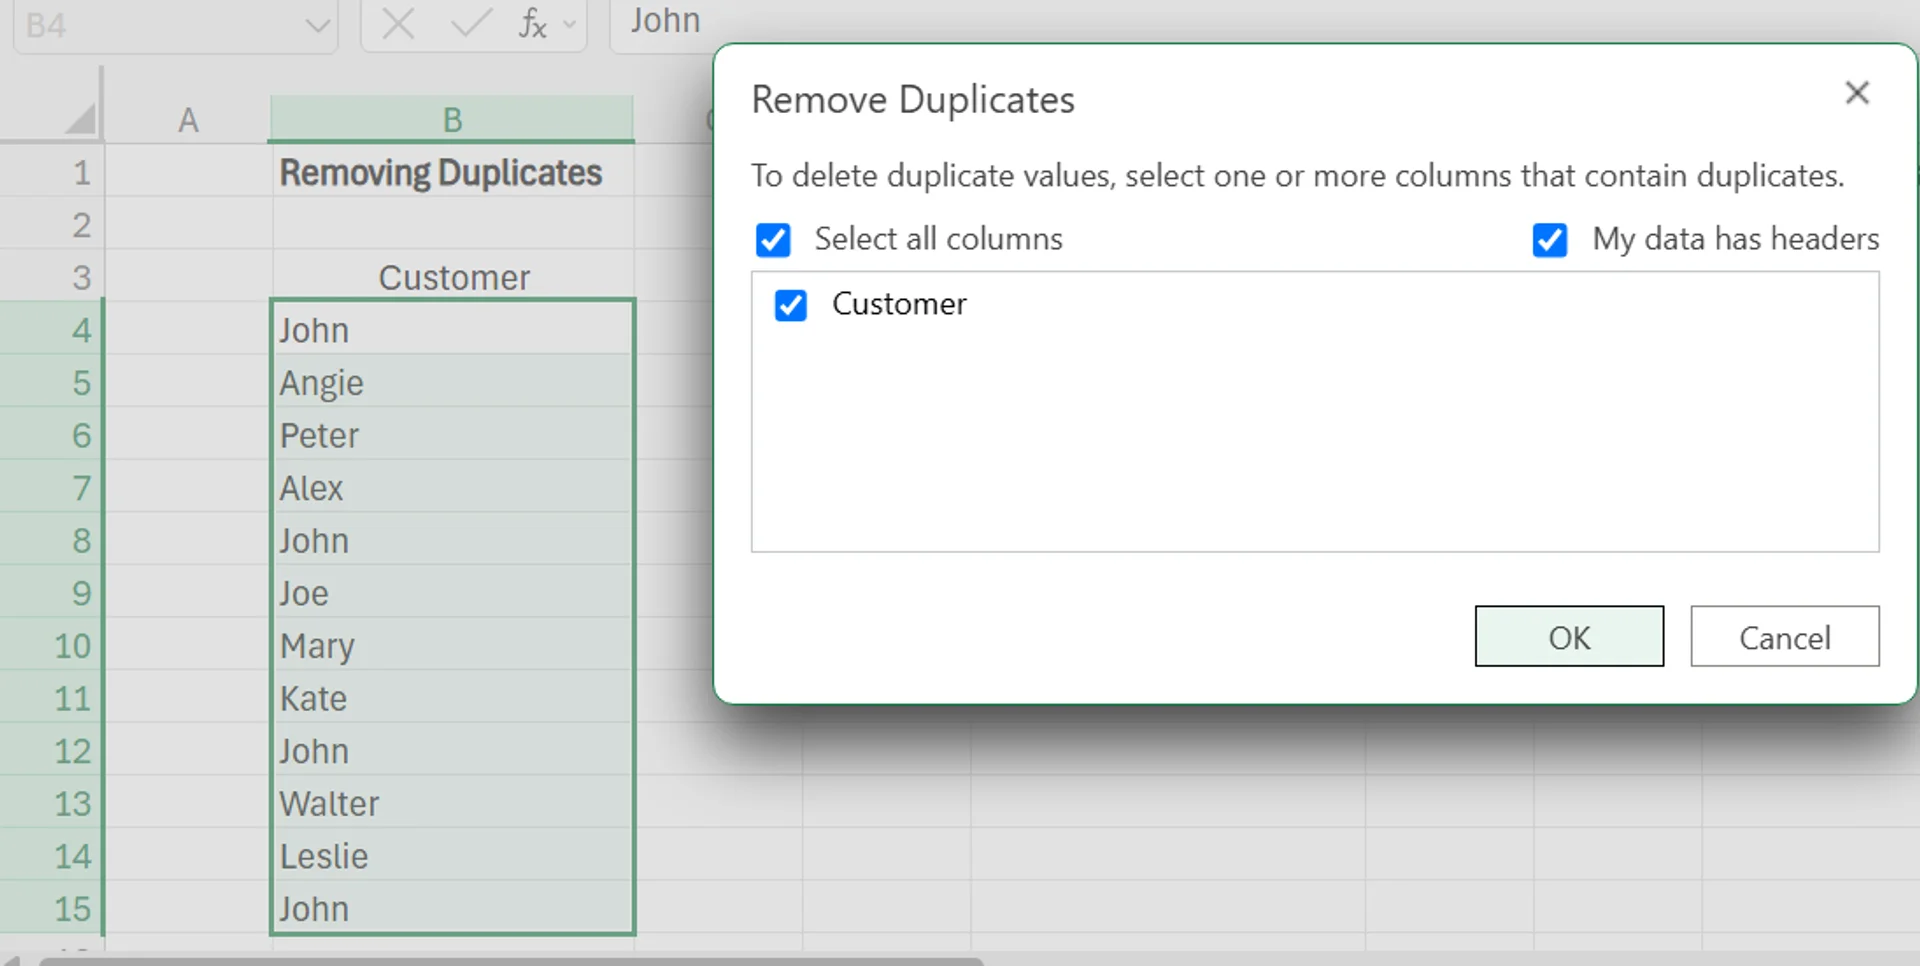Viewport: 1920px width, 966px height.
Task: Confirm entry with the checkmark icon
Action: click(x=470, y=22)
